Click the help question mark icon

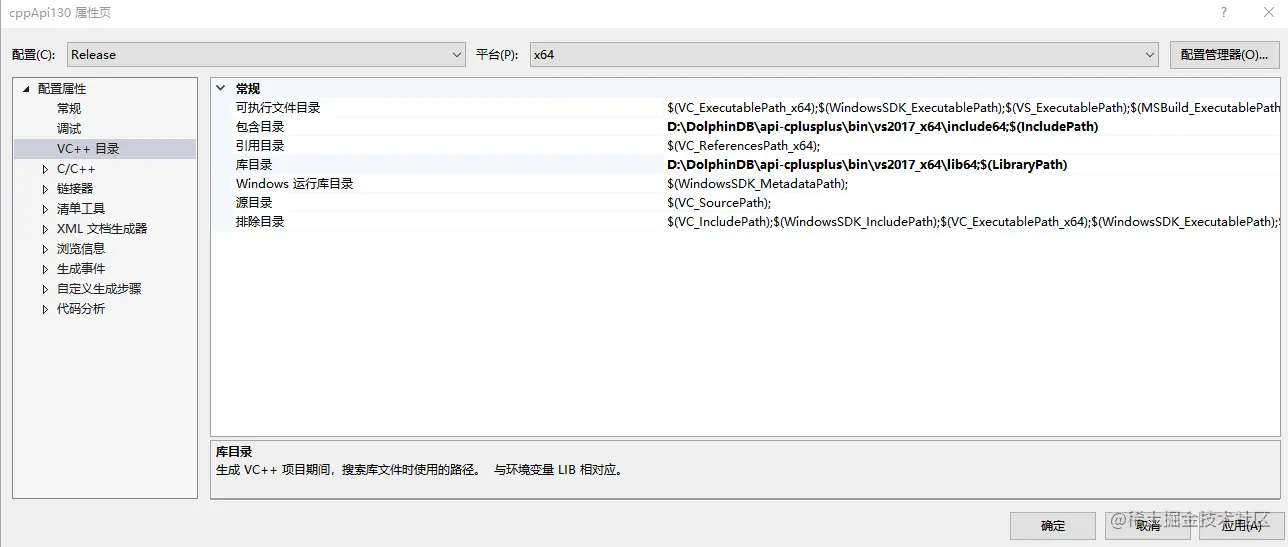[1223, 12]
